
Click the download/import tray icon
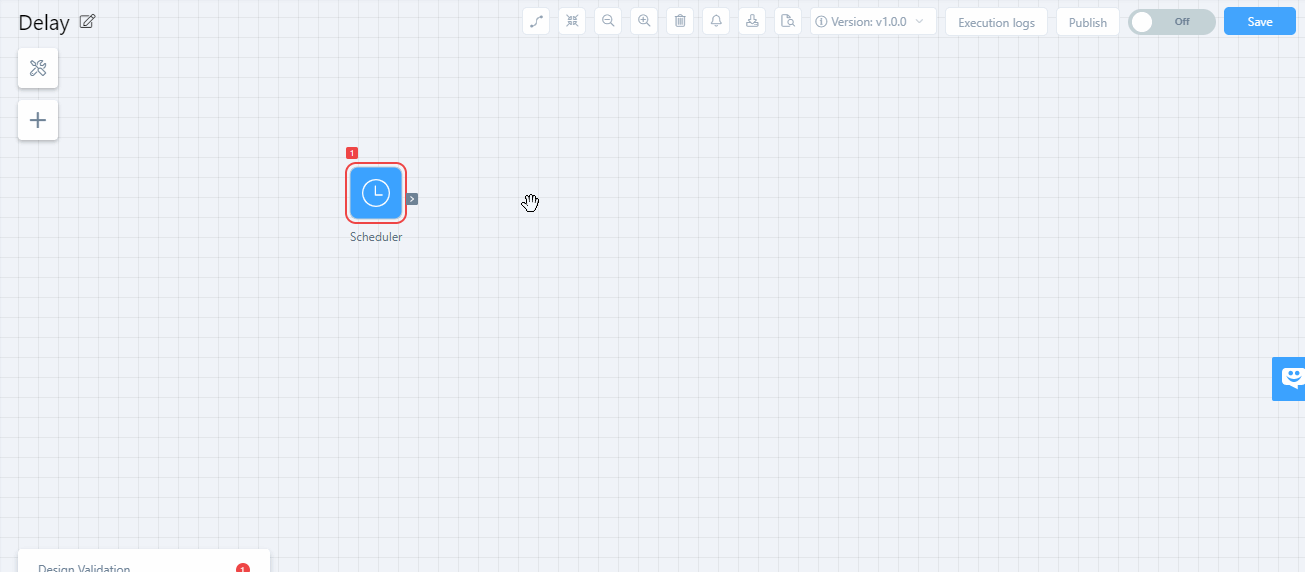pyautogui.click(x=752, y=21)
